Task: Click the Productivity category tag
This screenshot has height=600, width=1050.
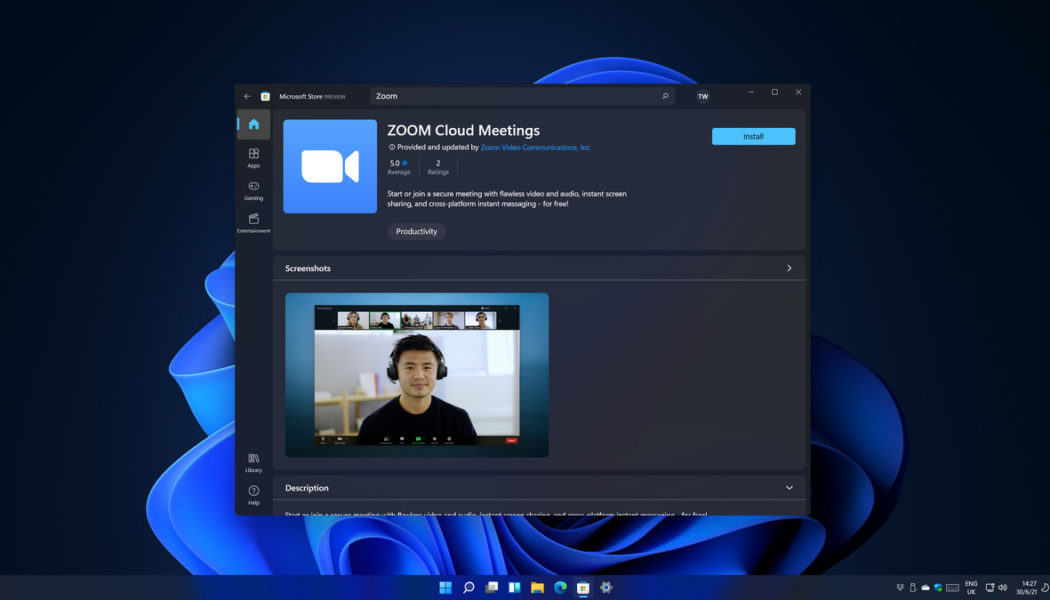Action: tap(416, 231)
